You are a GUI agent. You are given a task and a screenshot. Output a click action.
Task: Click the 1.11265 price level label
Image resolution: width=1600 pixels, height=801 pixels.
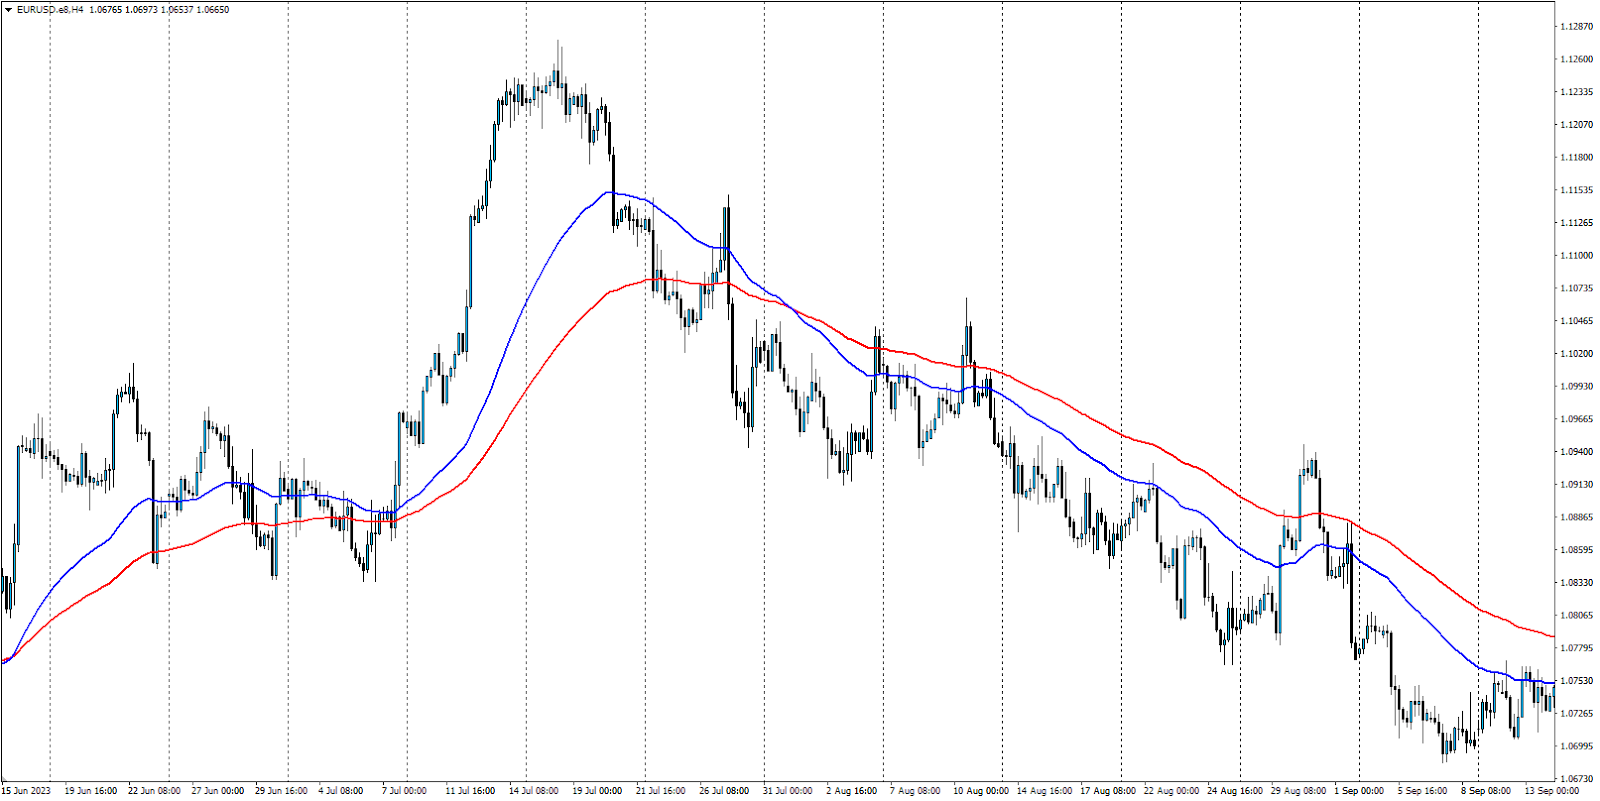(x=1577, y=223)
